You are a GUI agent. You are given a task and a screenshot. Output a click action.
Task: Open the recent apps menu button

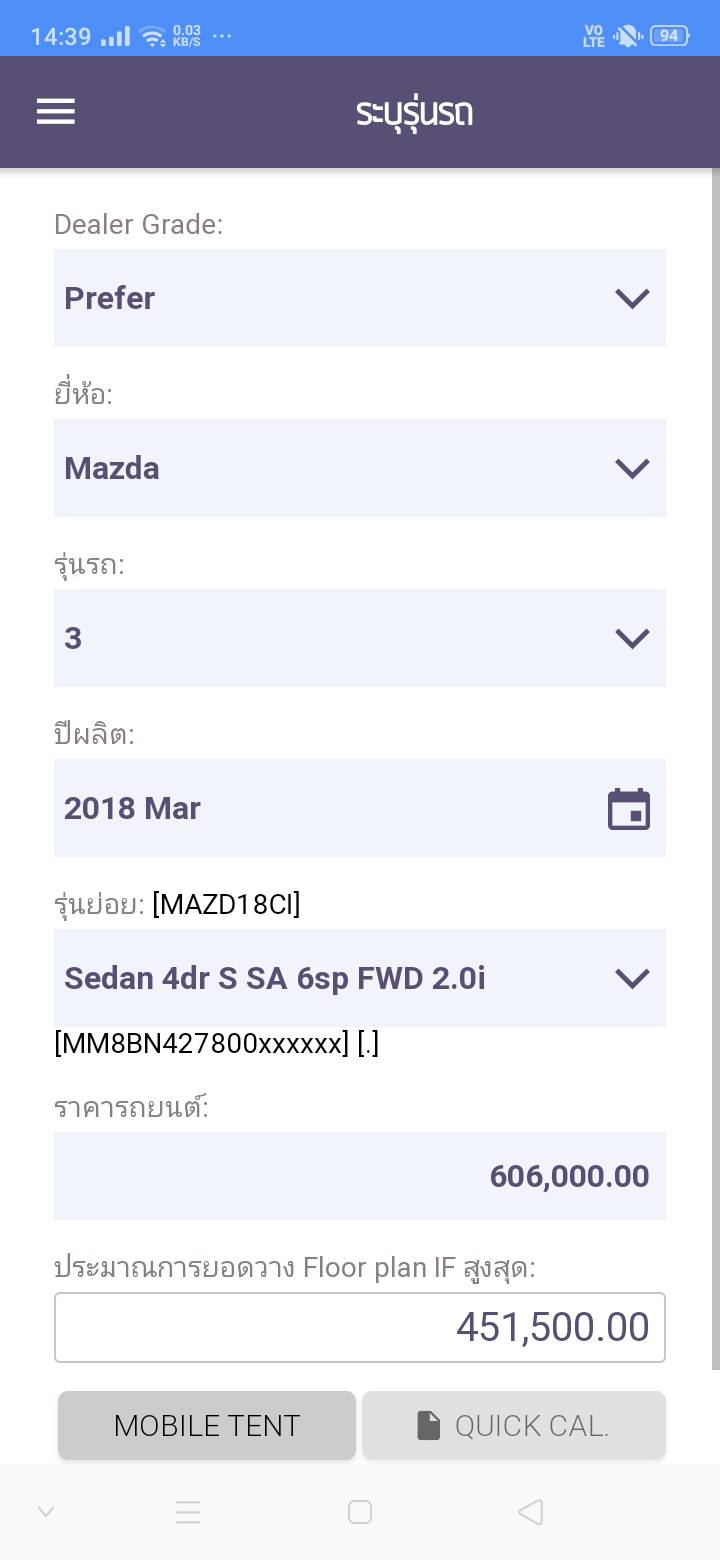[x=188, y=1512]
